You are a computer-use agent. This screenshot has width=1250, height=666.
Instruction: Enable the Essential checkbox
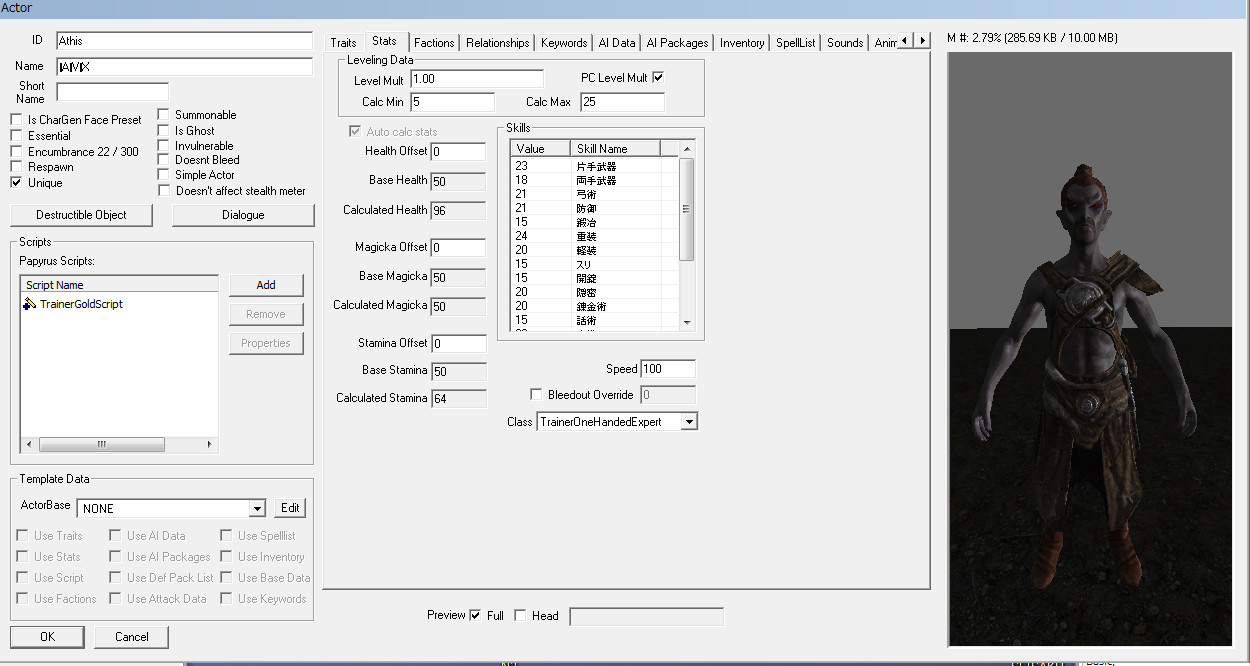click(16, 136)
